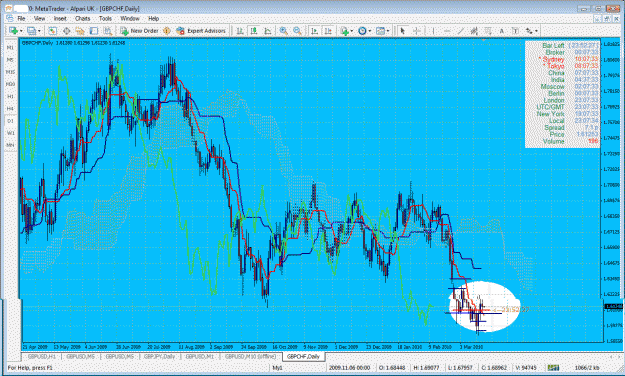Switch chart to Line Chart mode
The width and height of the screenshot is (625, 376).
point(267,31)
